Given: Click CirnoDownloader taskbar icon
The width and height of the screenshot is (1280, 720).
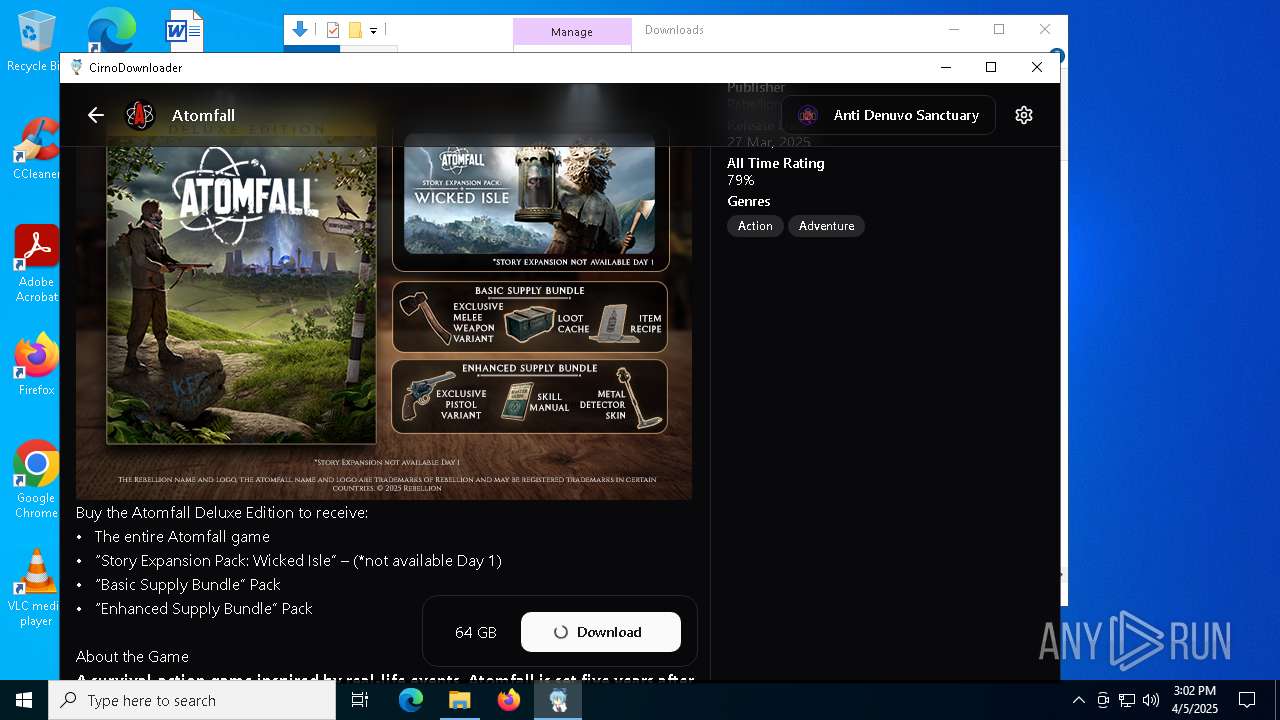Looking at the screenshot, I should (558, 700).
